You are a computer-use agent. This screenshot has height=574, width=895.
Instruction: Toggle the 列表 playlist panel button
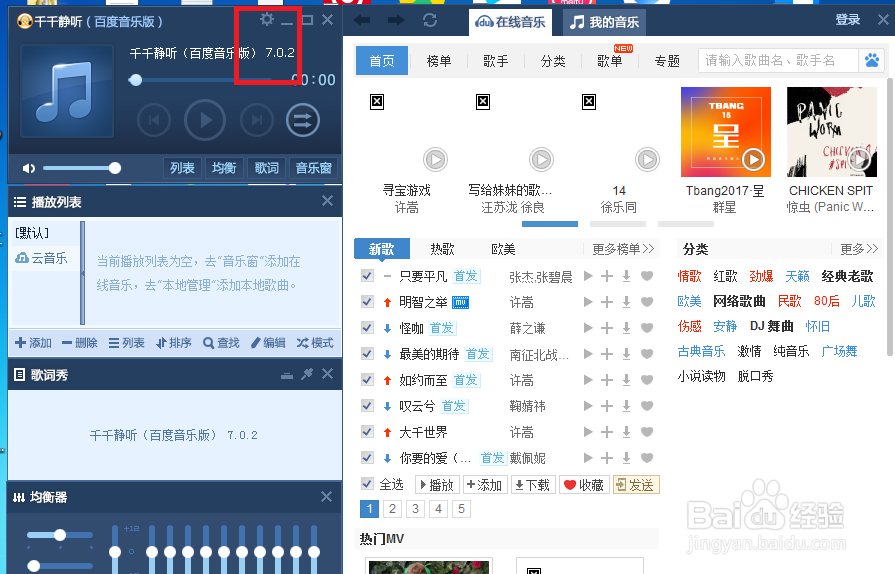[182, 168]
